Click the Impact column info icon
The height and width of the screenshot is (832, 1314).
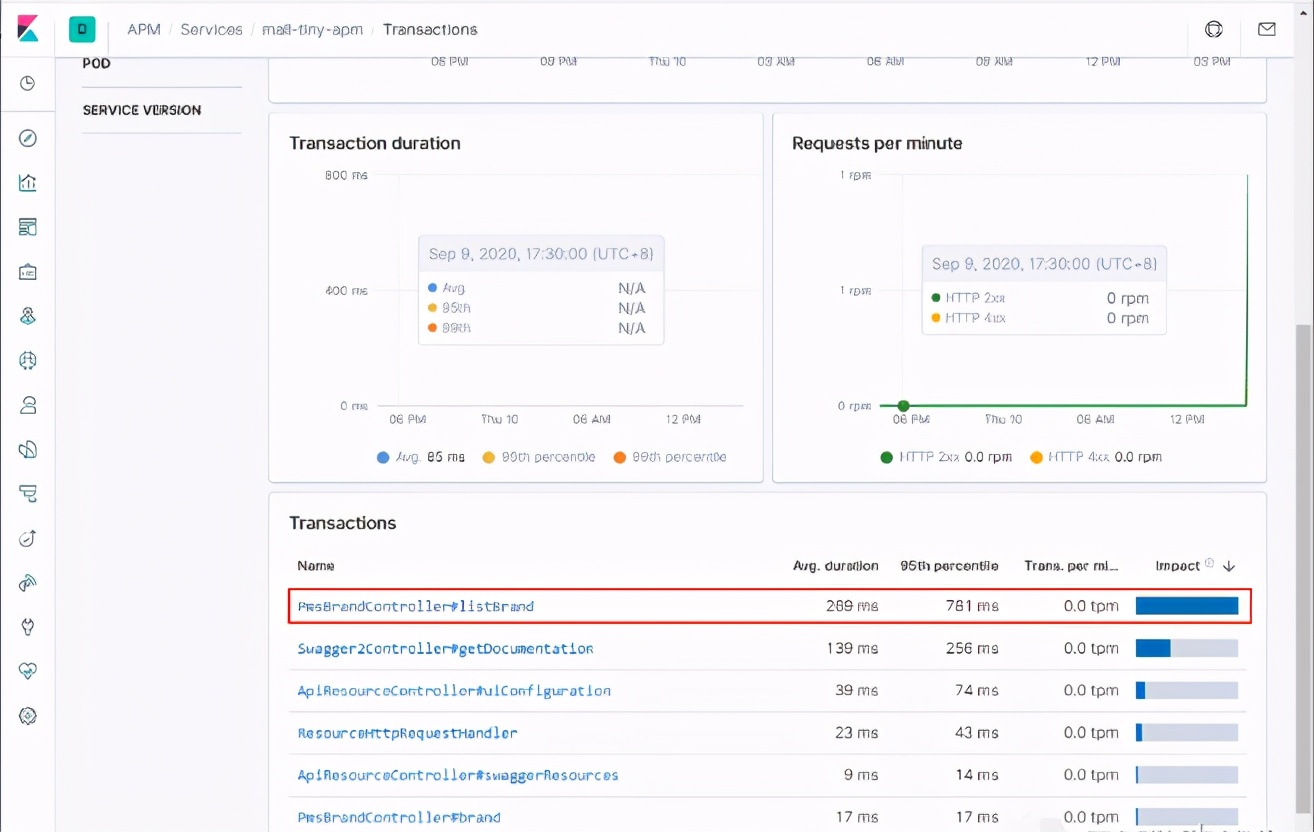[x=1209, y=564]
